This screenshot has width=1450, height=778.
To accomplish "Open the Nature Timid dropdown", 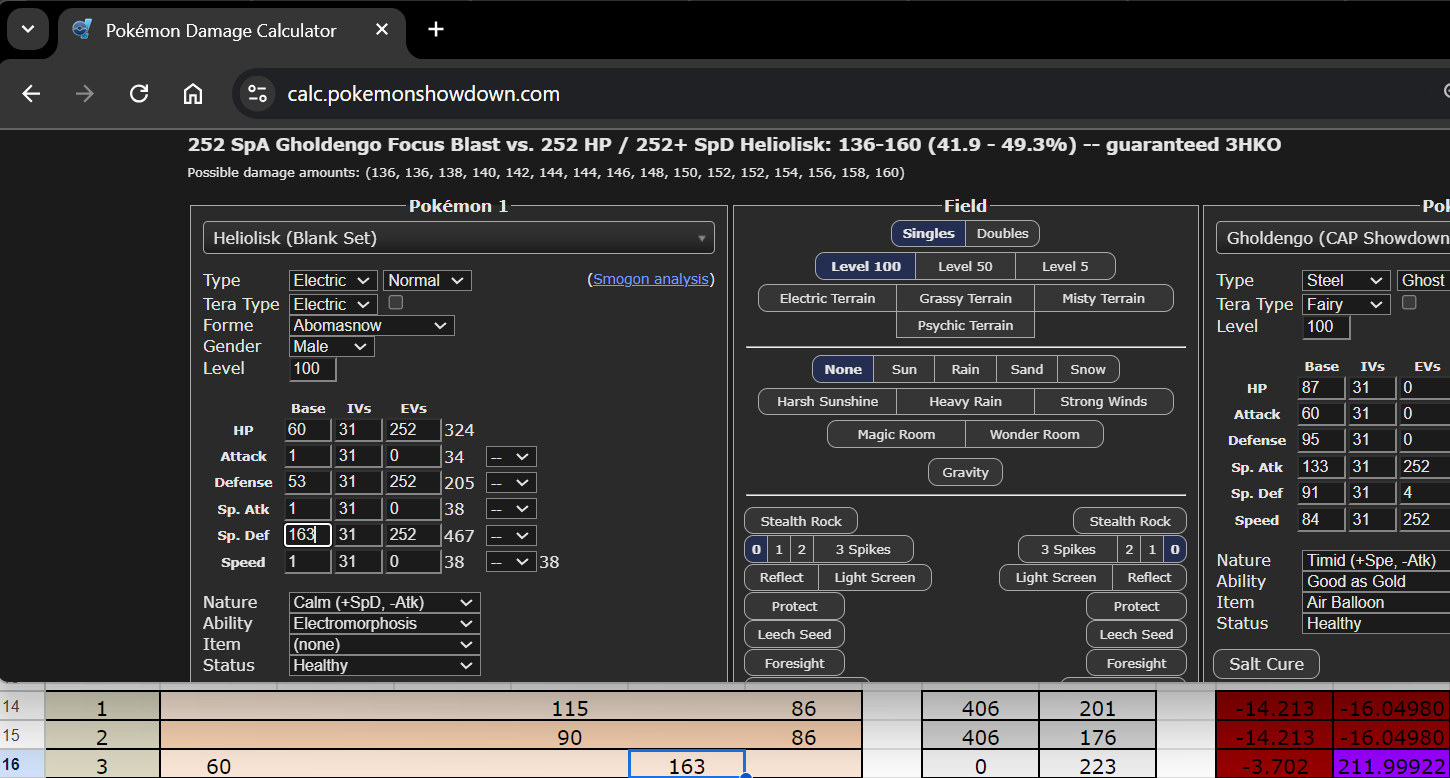I will [x=1376, y=561].
